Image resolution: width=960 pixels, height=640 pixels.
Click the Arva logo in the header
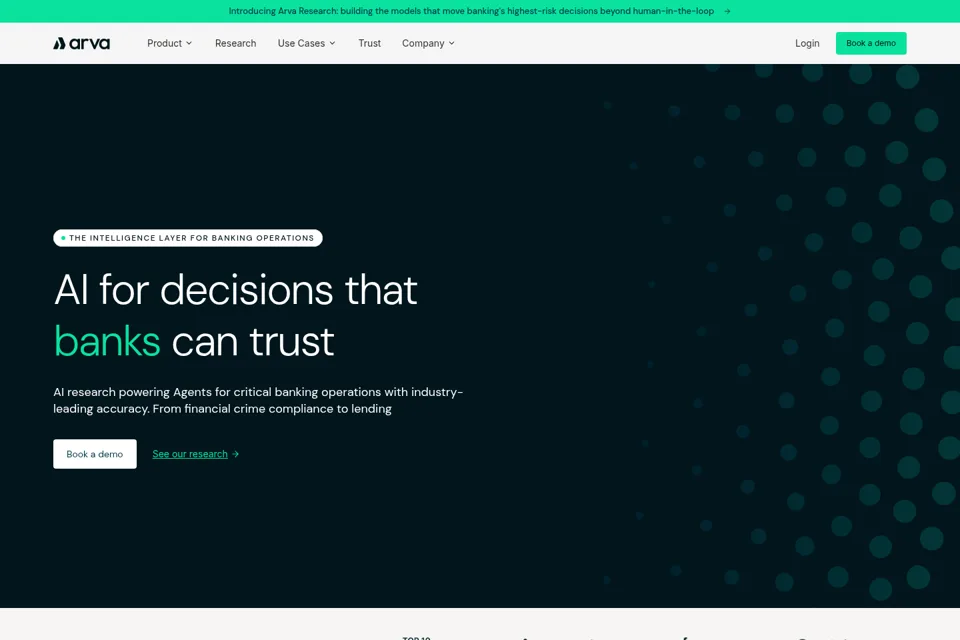click(x=81, y=43)
